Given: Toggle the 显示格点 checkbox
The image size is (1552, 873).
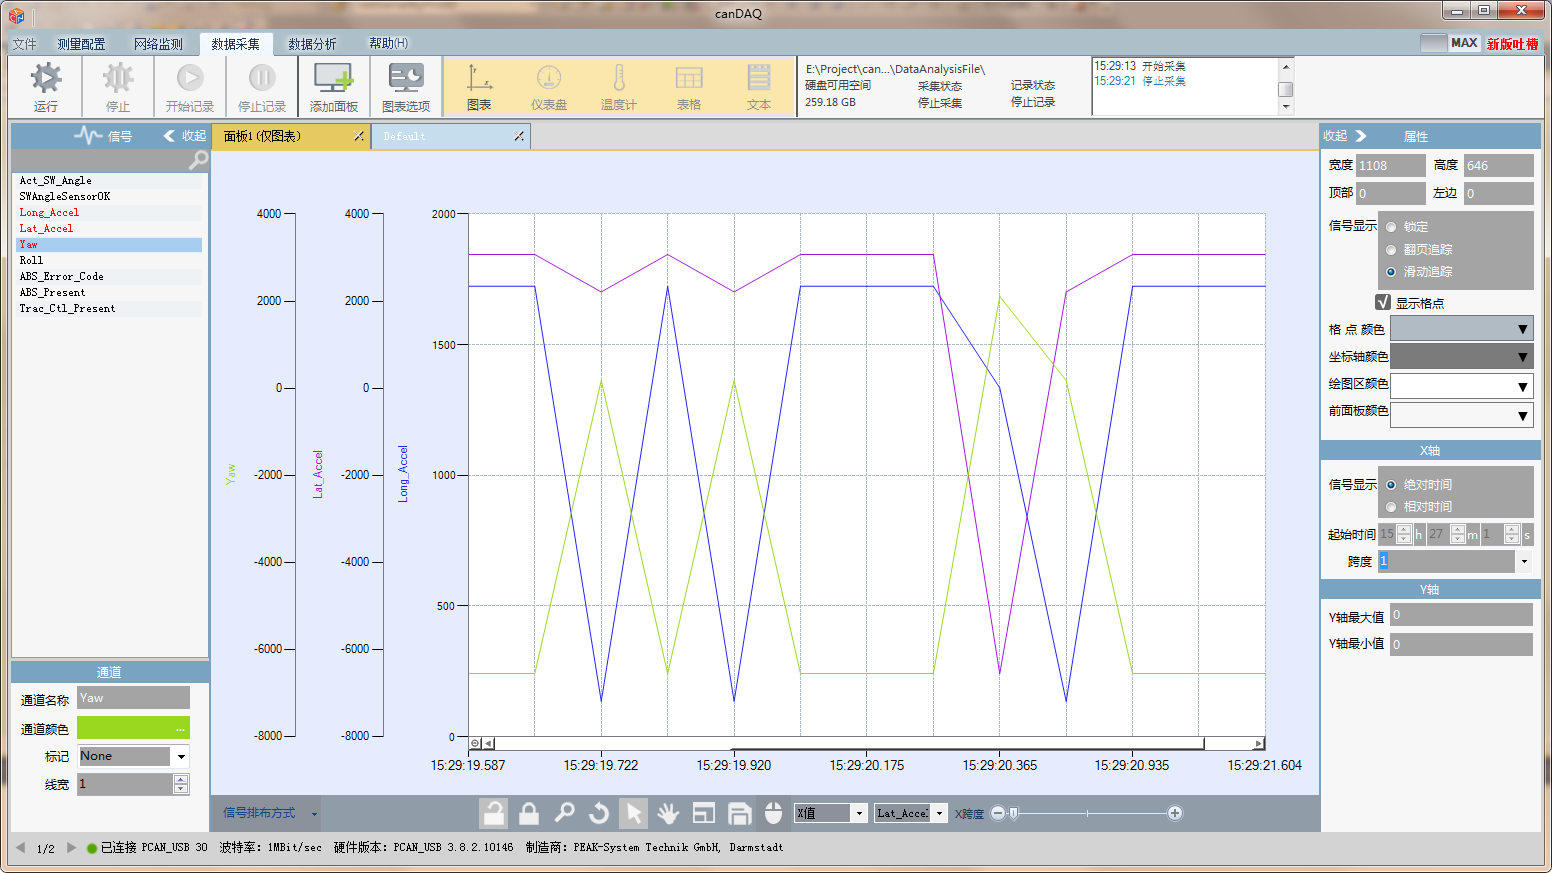Looking at the screenshot, I should coord(1383,302).
